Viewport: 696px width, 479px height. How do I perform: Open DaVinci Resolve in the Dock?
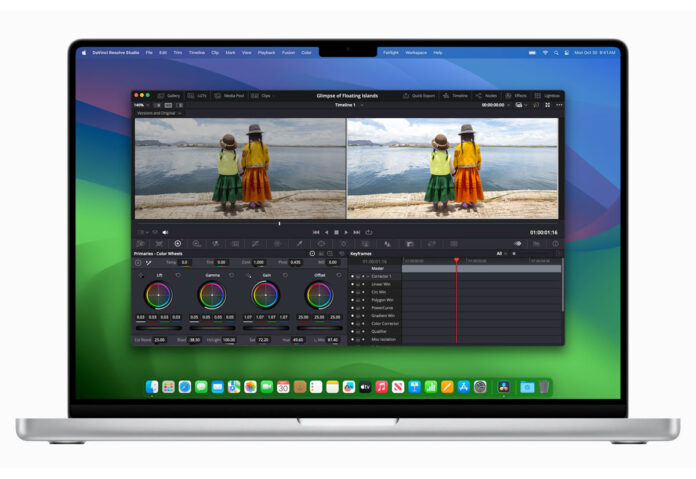coord(503,387)
